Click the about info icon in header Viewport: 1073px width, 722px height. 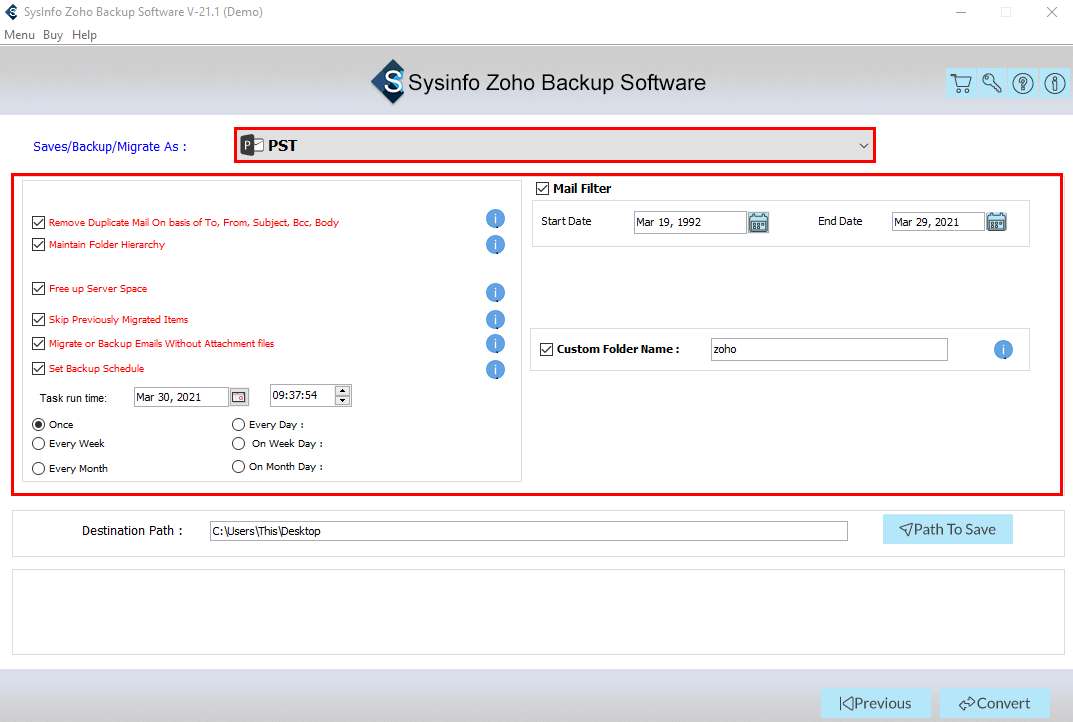(x=1055, y=83)
